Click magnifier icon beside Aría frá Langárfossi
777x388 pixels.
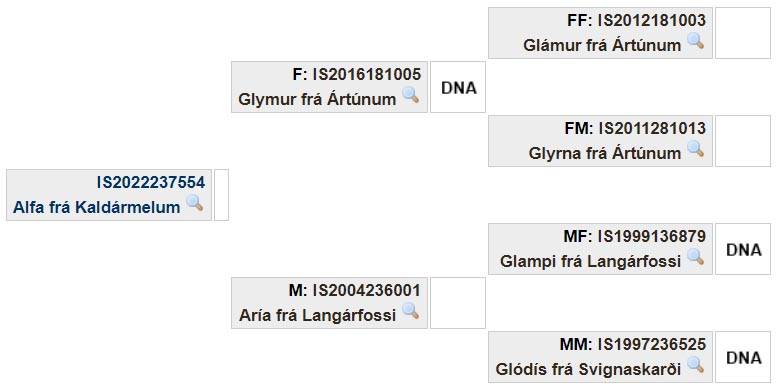tap(410, 311)
